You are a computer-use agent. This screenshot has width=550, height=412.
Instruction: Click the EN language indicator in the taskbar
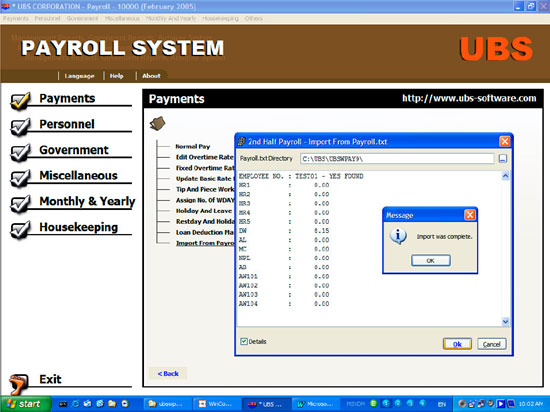click(442, 404)
